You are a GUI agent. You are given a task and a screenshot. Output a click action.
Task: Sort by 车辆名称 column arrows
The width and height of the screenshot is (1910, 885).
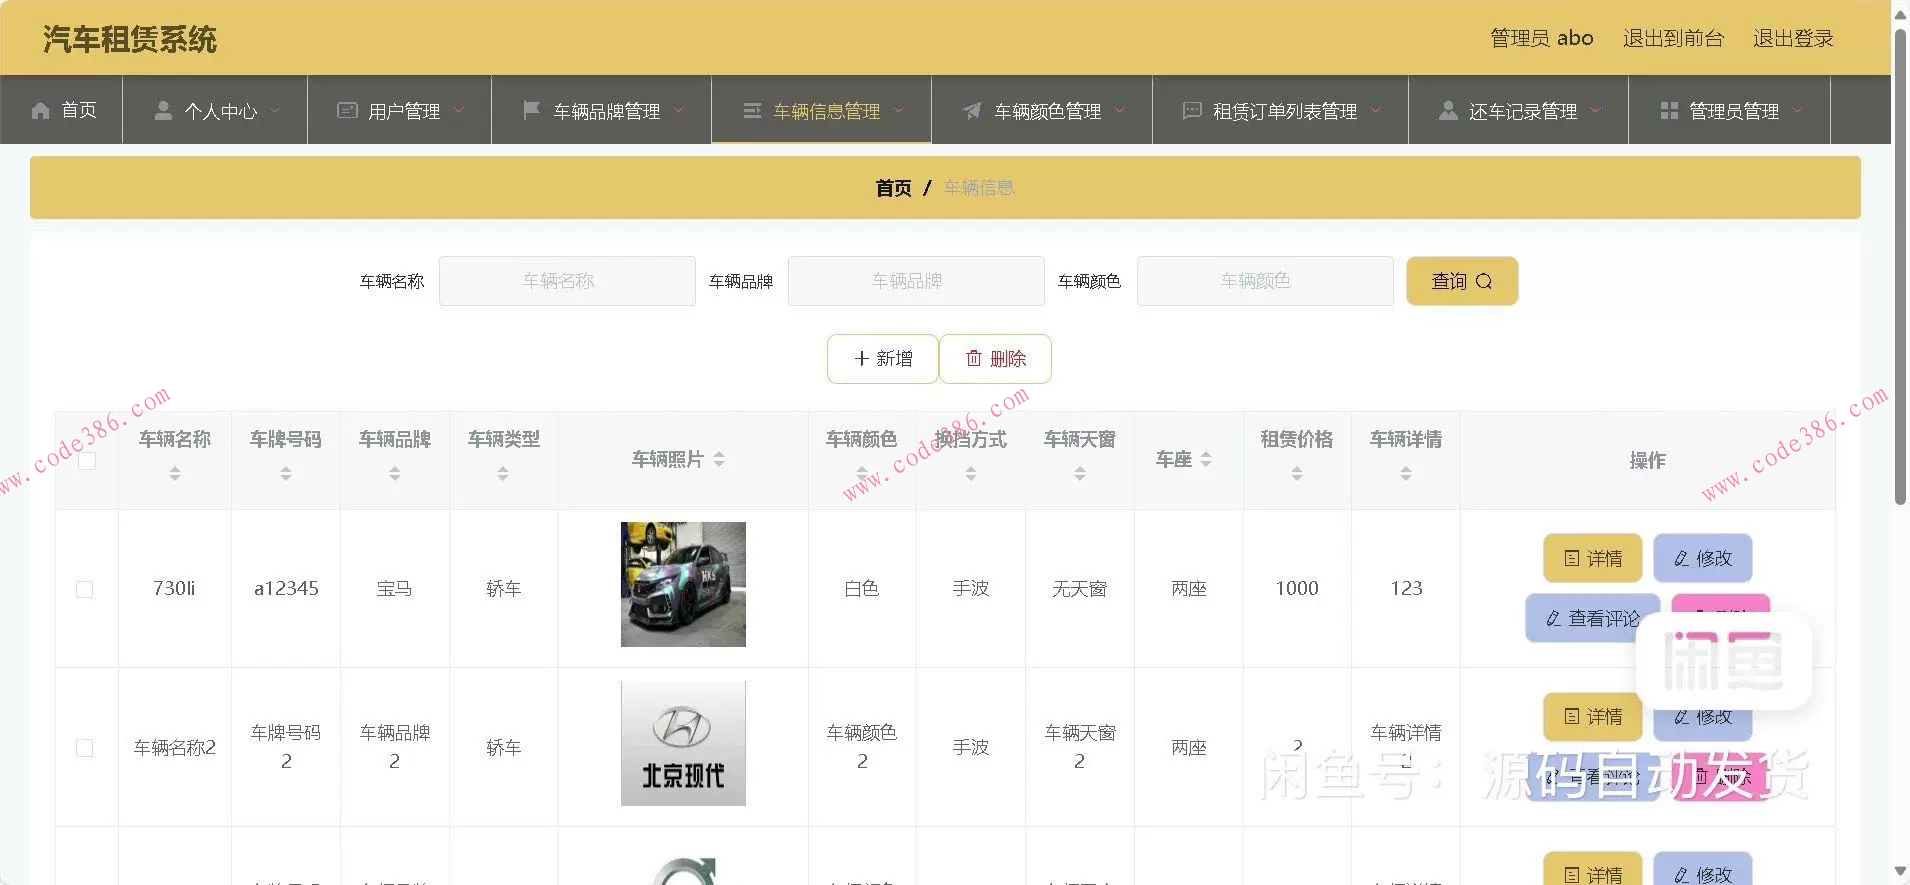175,473
